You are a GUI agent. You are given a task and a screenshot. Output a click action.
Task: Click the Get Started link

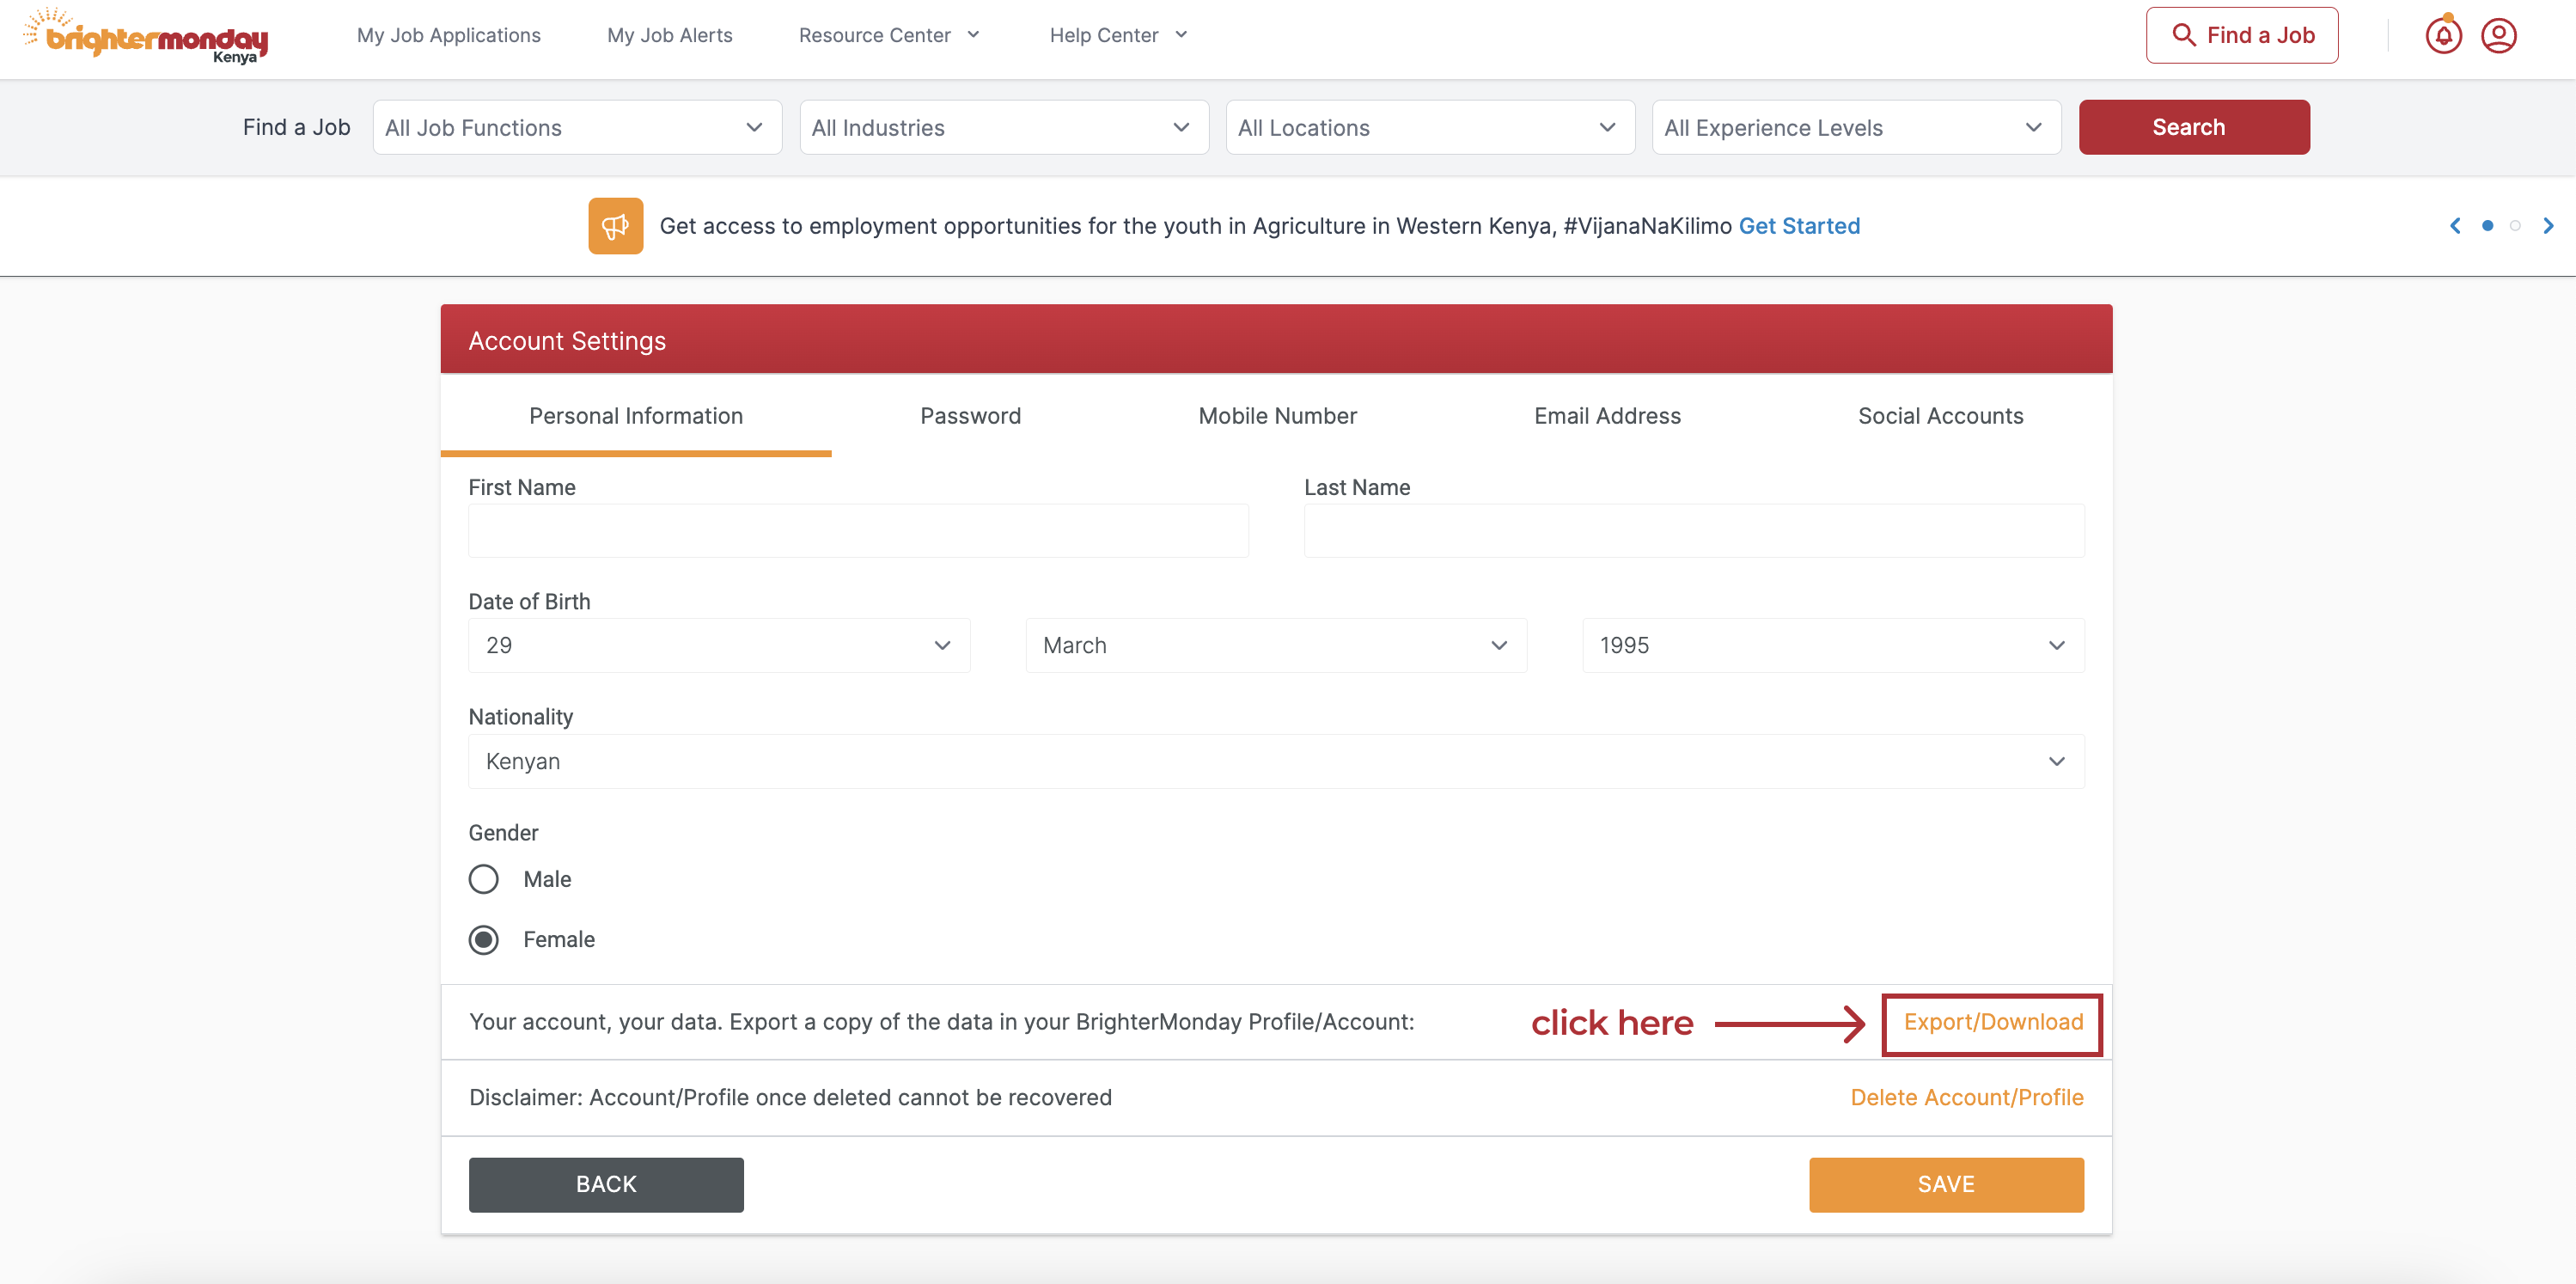coord(1799,226)
